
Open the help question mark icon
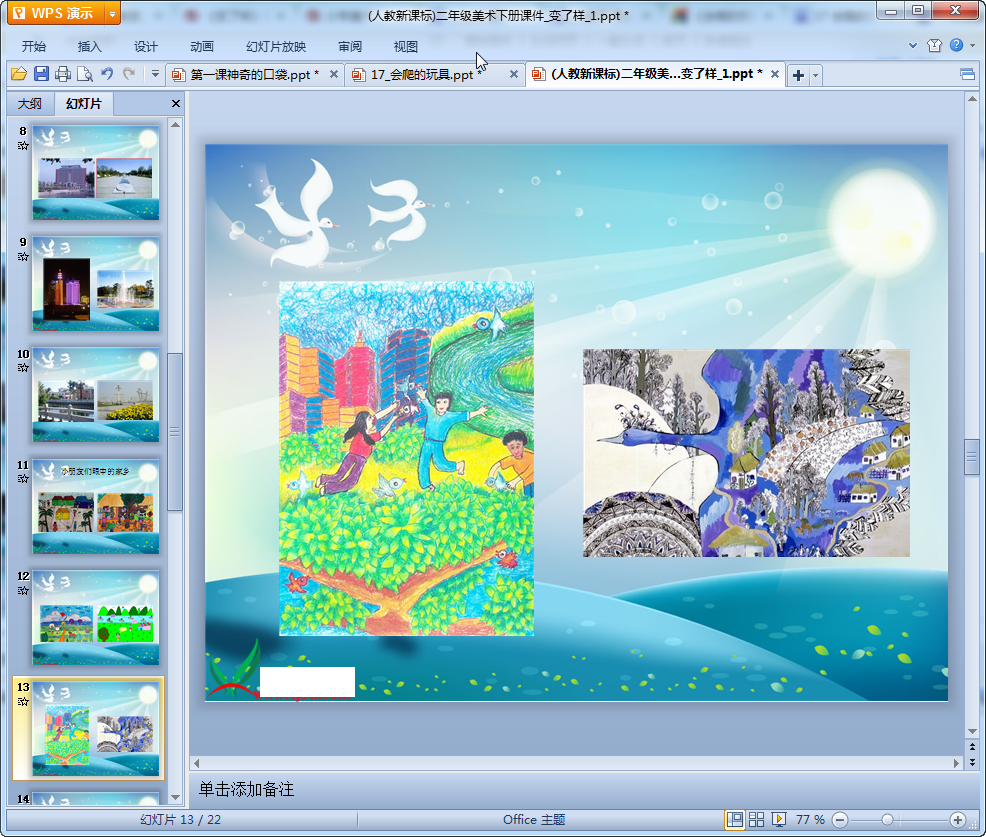pyautogui.click(x=956, y=45)
